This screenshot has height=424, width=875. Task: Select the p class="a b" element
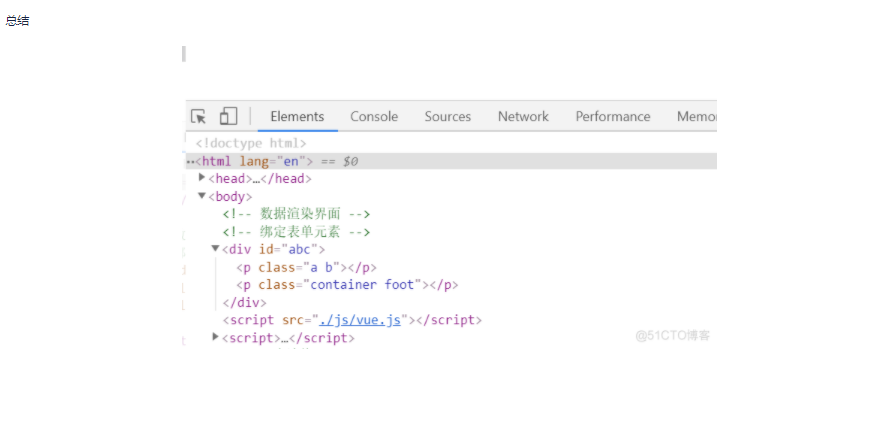coord(305,267)
